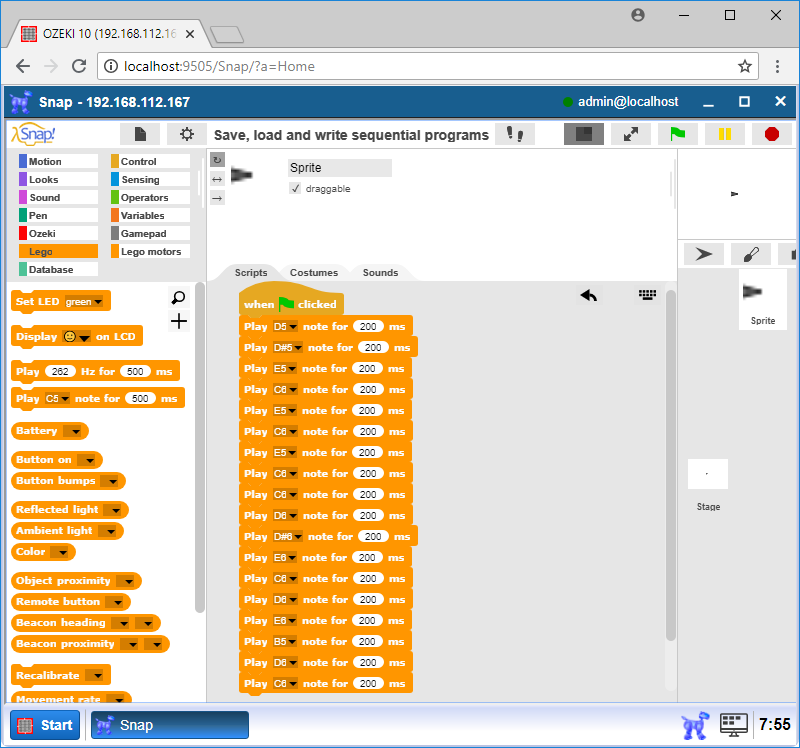The height and width of the screenshot is (748, 800).
Task: Select the Sprite thumbnail in corral
Action: (x=762, y=300)
